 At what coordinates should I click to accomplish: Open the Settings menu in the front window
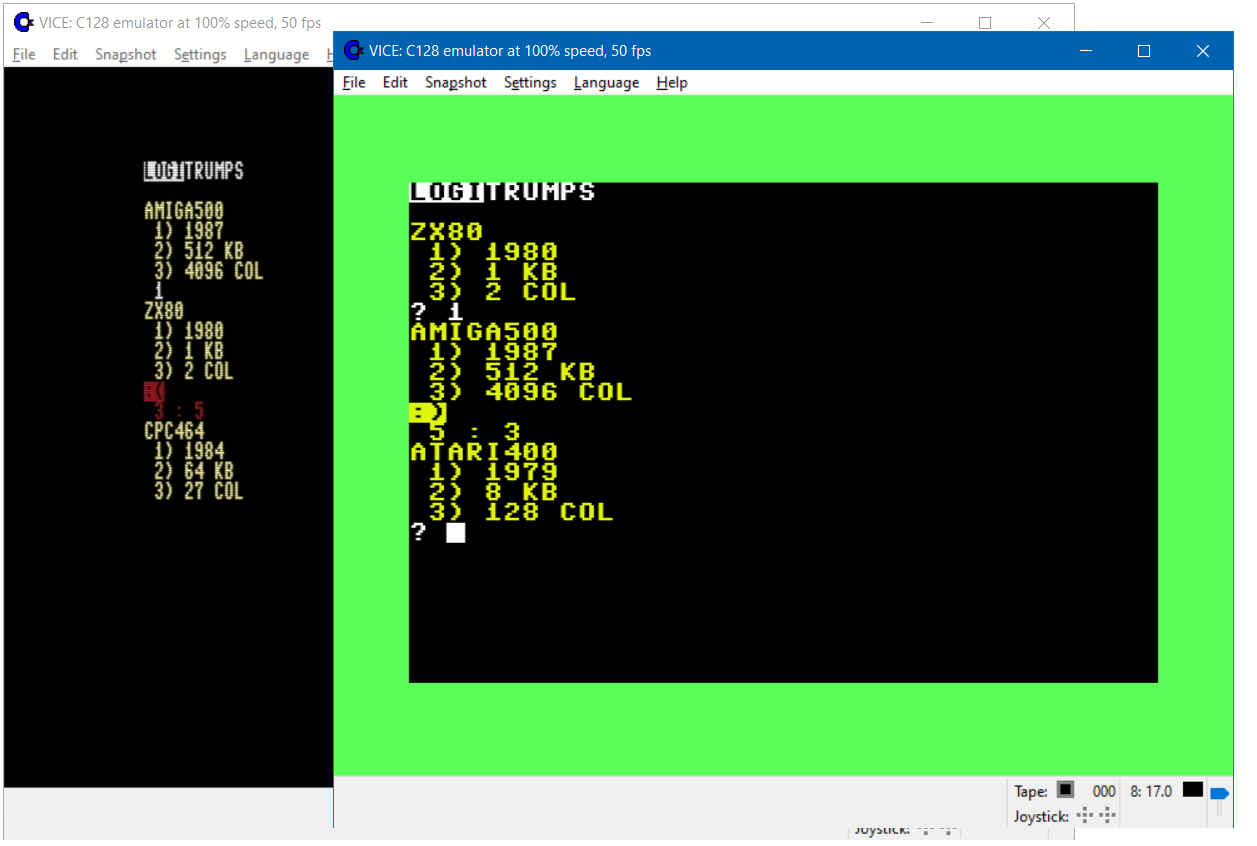click(x=530, y=82)
